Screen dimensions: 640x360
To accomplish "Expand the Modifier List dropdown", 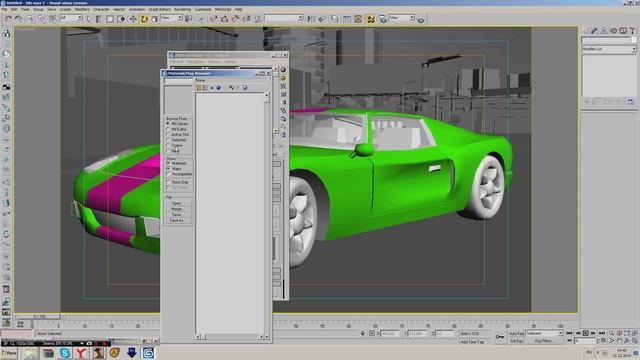I will [x=609, y=49].
